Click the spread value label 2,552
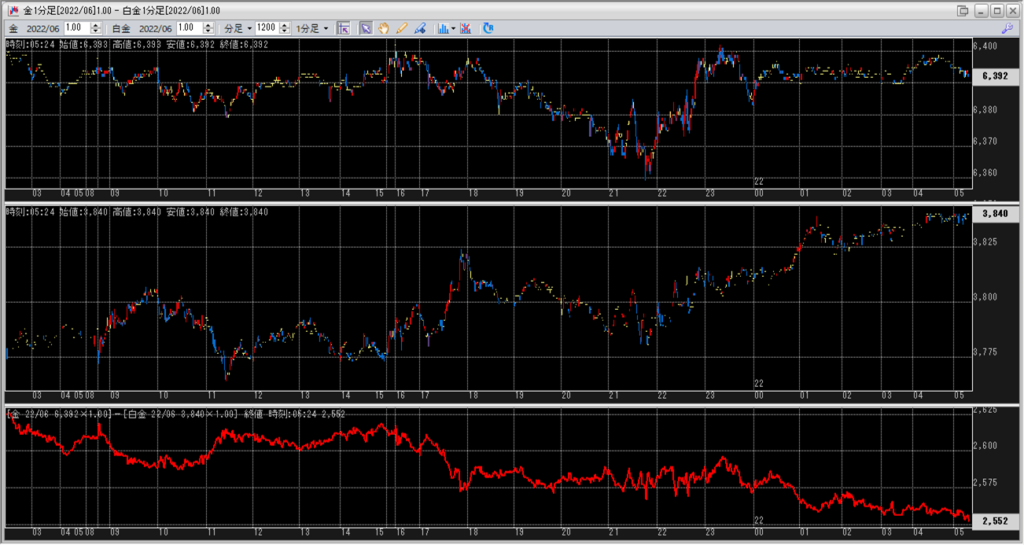1024x545 pixels. tap(994, 521)
